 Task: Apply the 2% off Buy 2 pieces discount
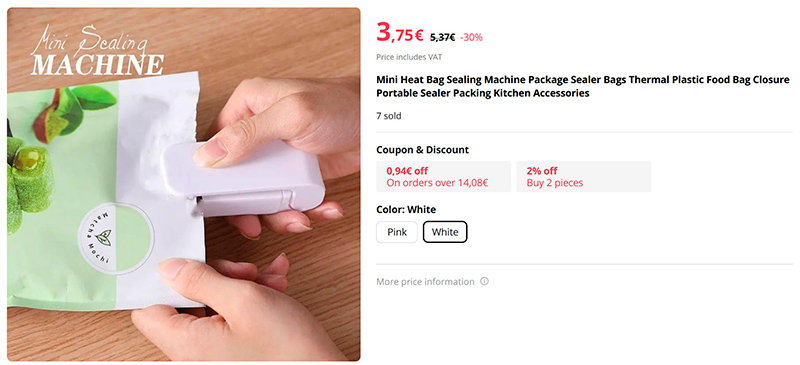[x=584, y=177]
